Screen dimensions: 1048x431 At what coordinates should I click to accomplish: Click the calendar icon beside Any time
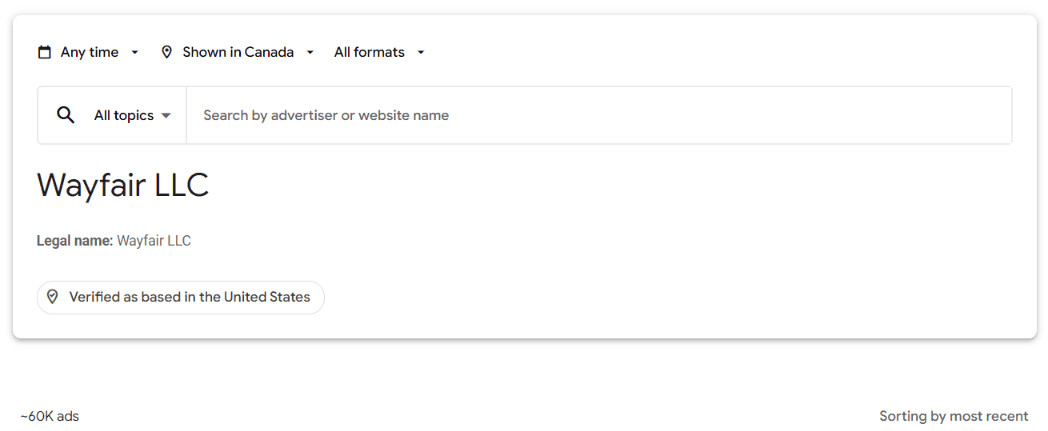[45, 52]
